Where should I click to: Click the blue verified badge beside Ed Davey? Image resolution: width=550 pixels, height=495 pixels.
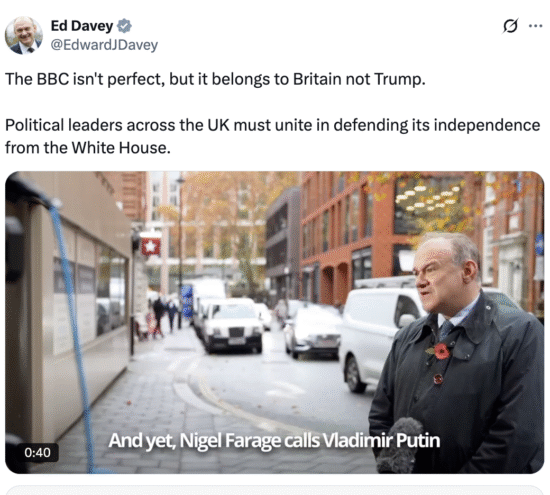pyautogui.click(x=124, y=26)
